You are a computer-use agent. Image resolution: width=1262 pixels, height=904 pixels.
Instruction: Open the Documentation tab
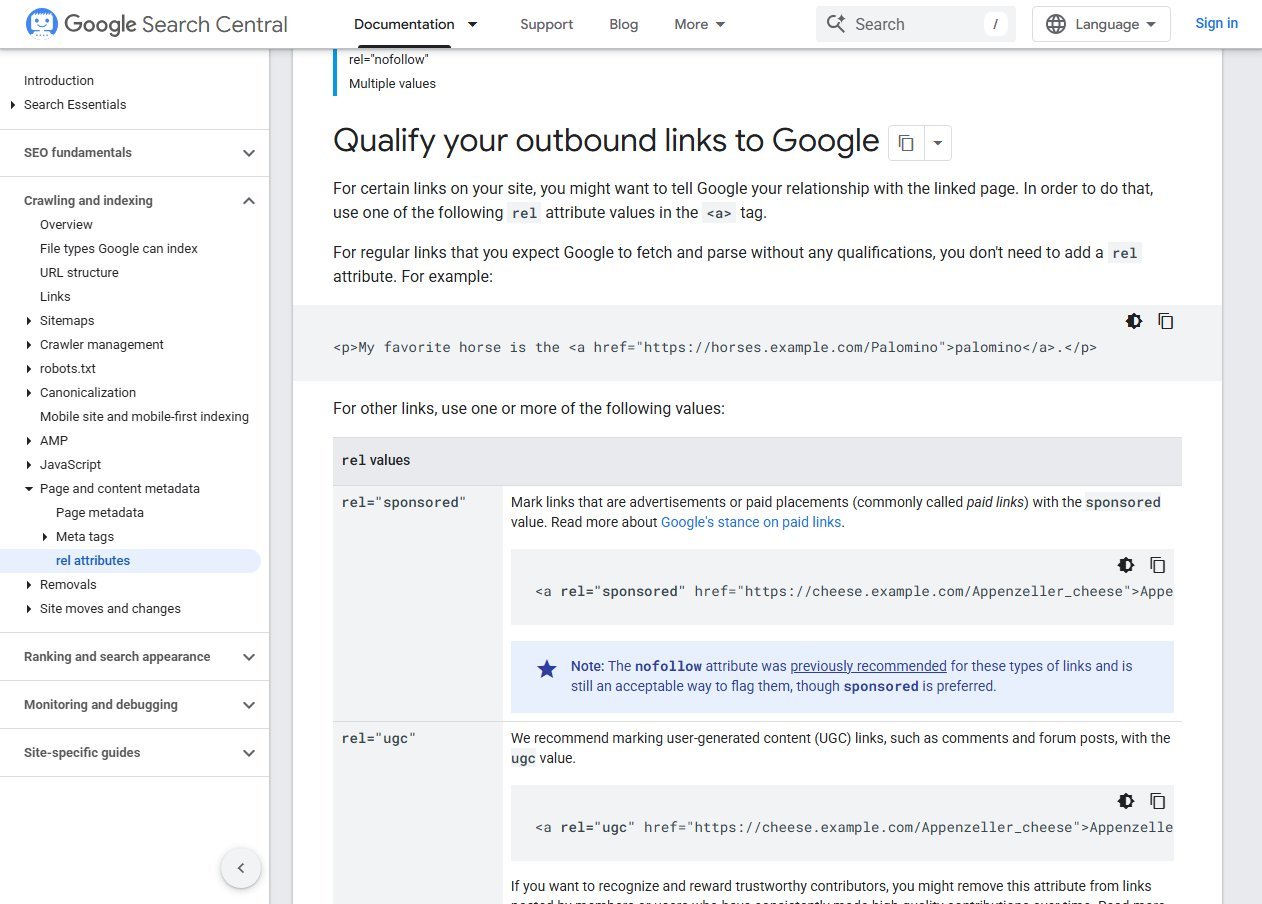(x=404, y=24)
